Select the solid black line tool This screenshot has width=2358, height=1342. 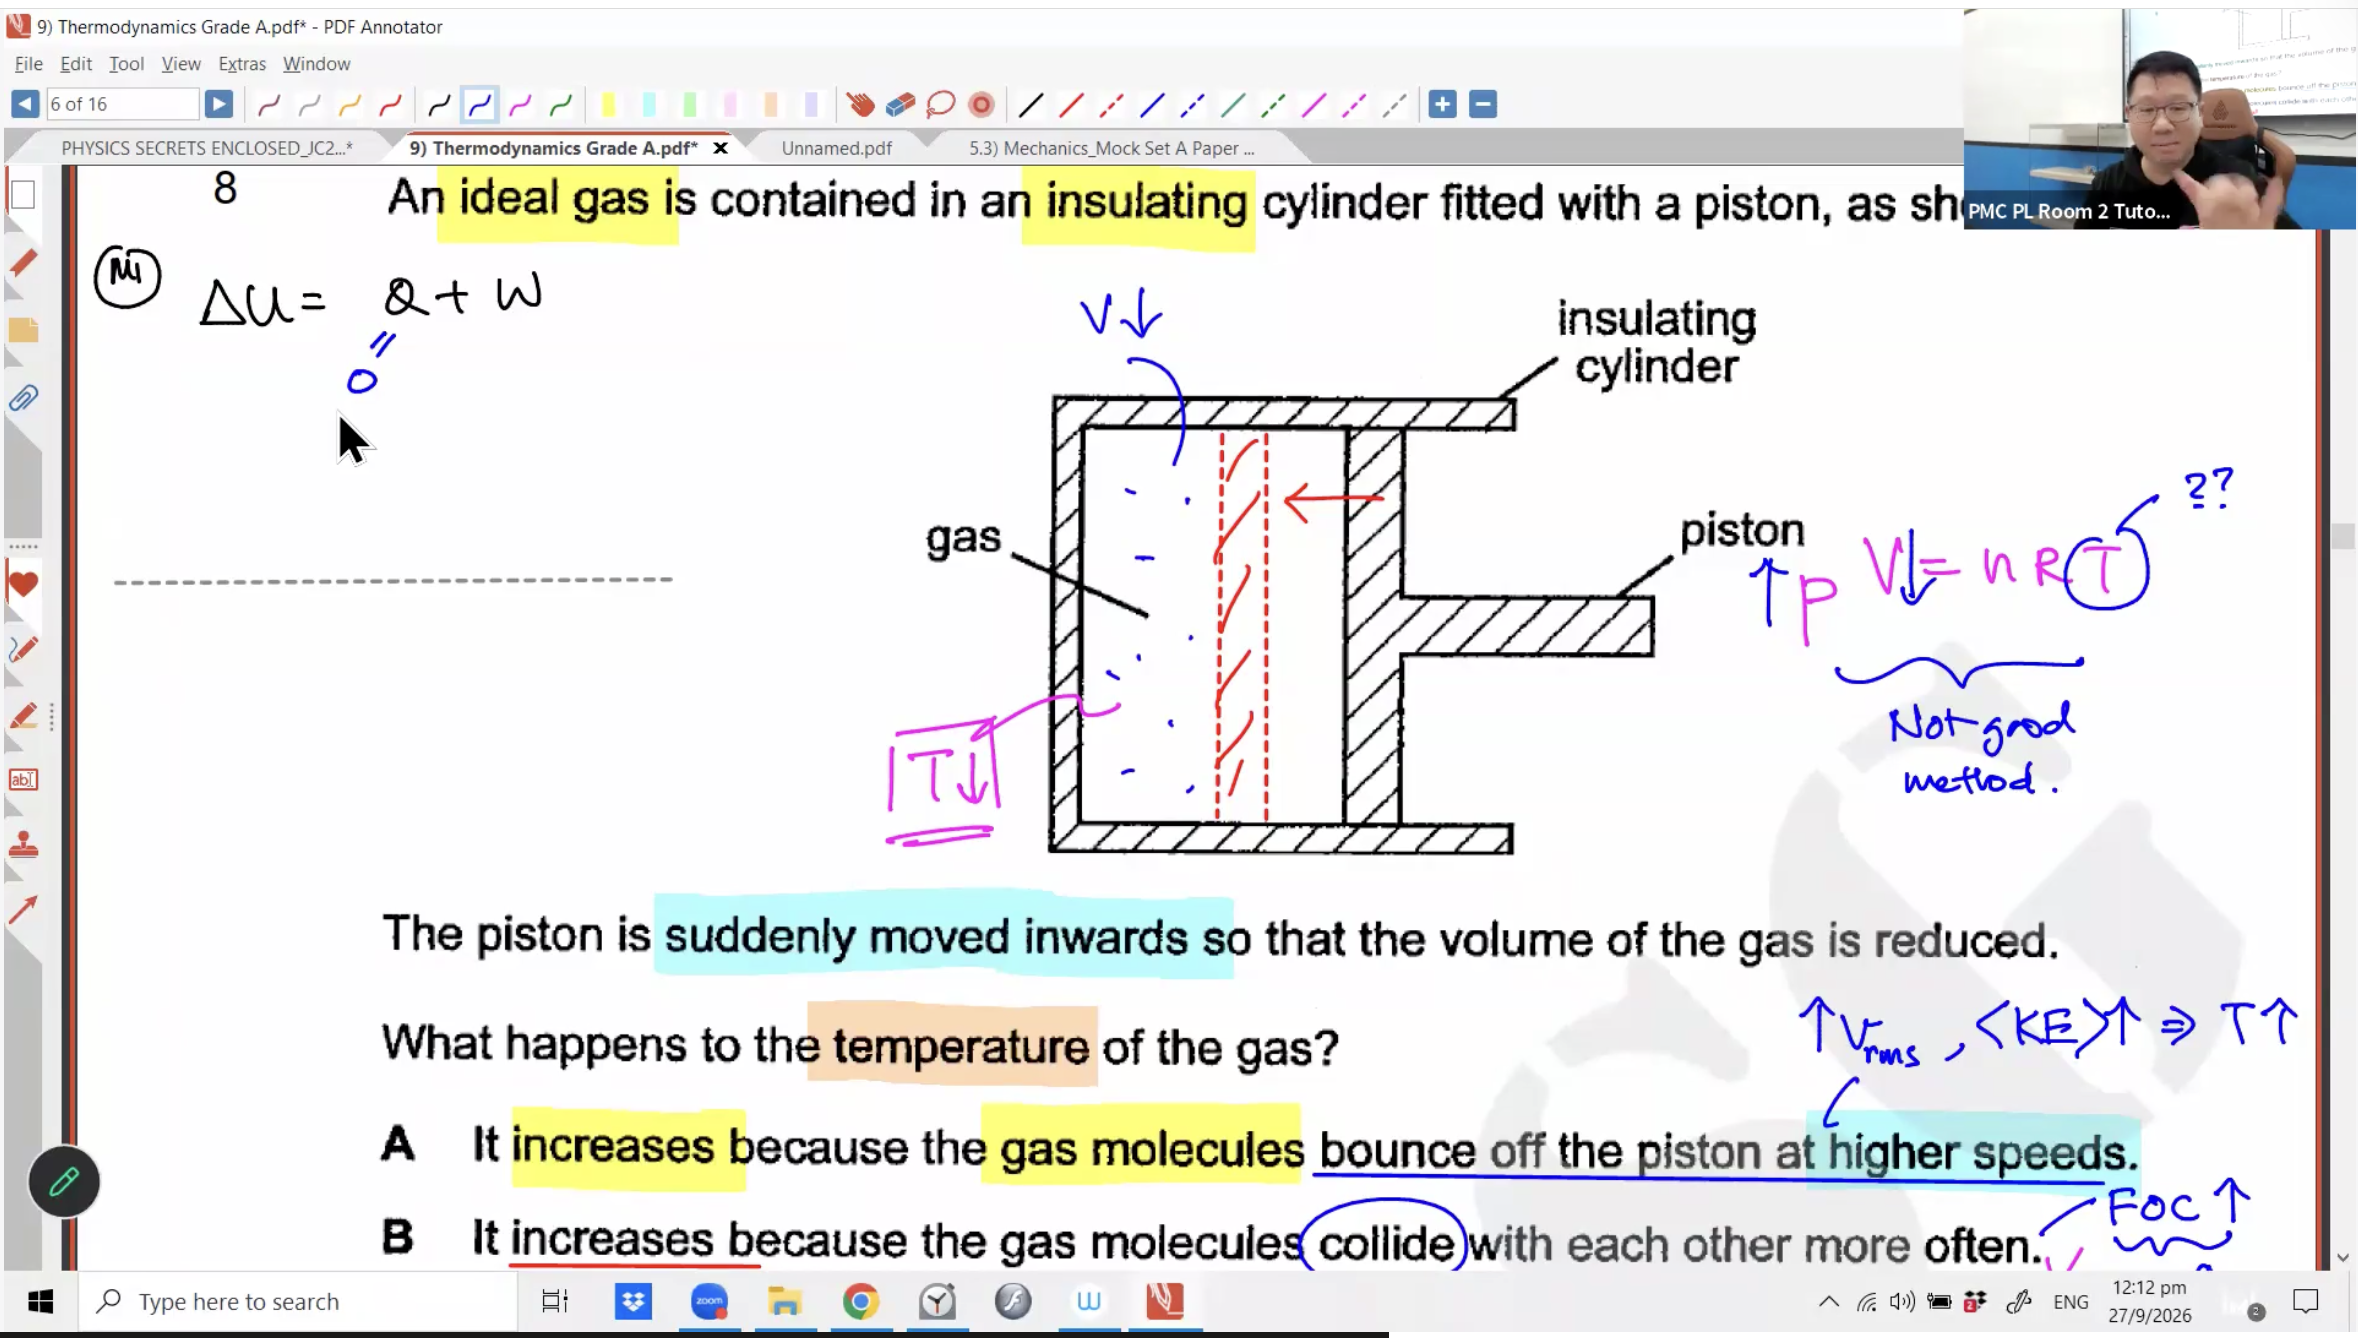(x=1030, y=104)
